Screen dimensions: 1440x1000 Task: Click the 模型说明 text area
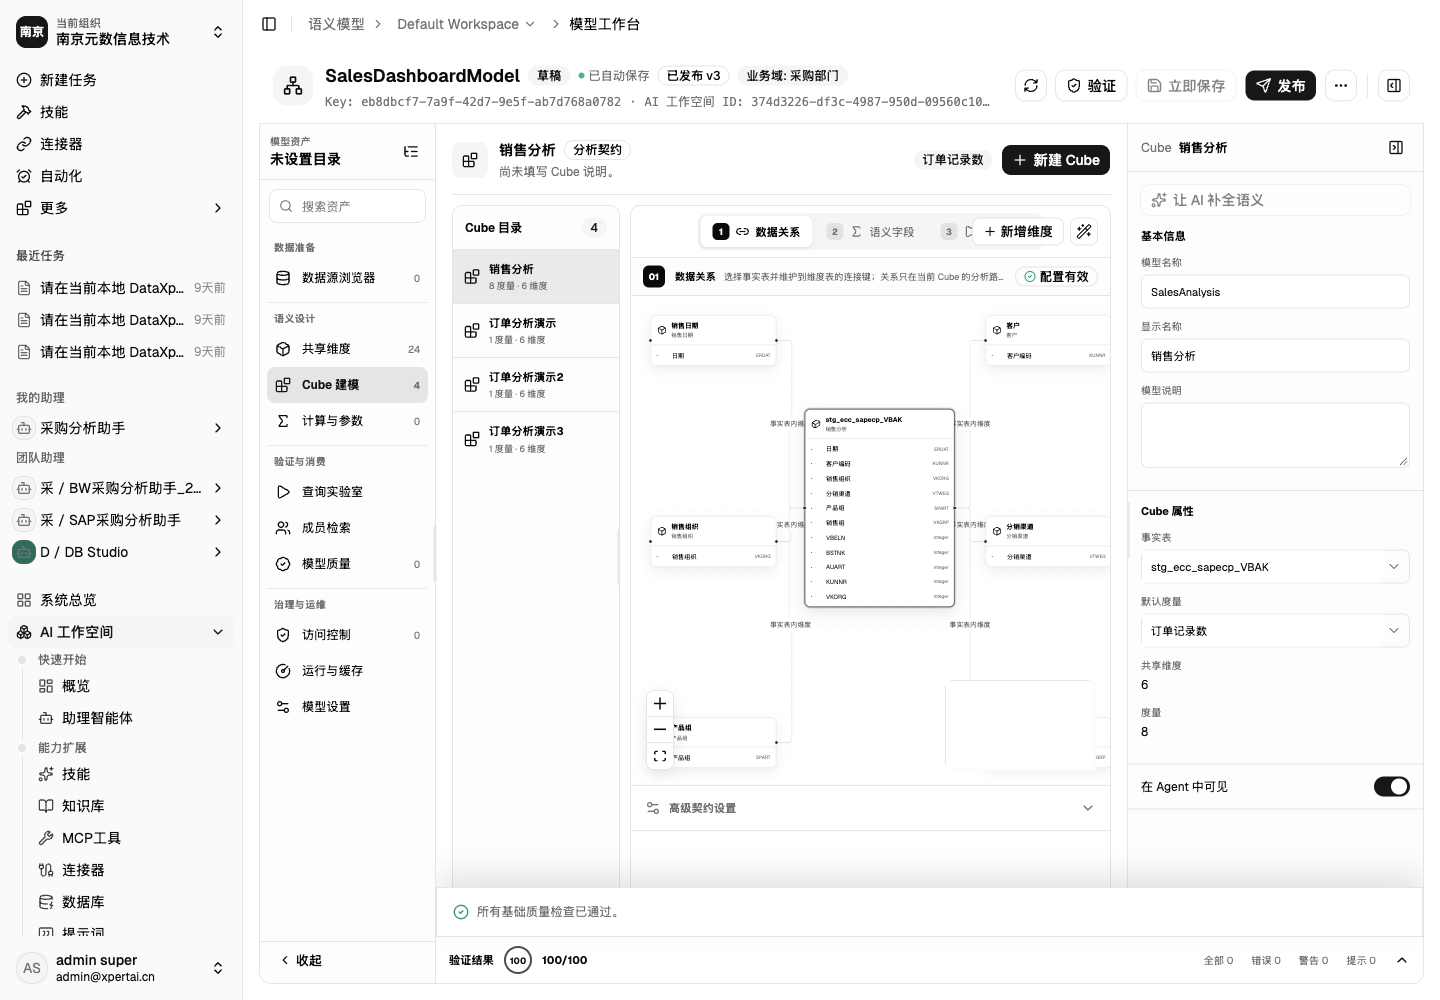click(x=1275, y=435)
